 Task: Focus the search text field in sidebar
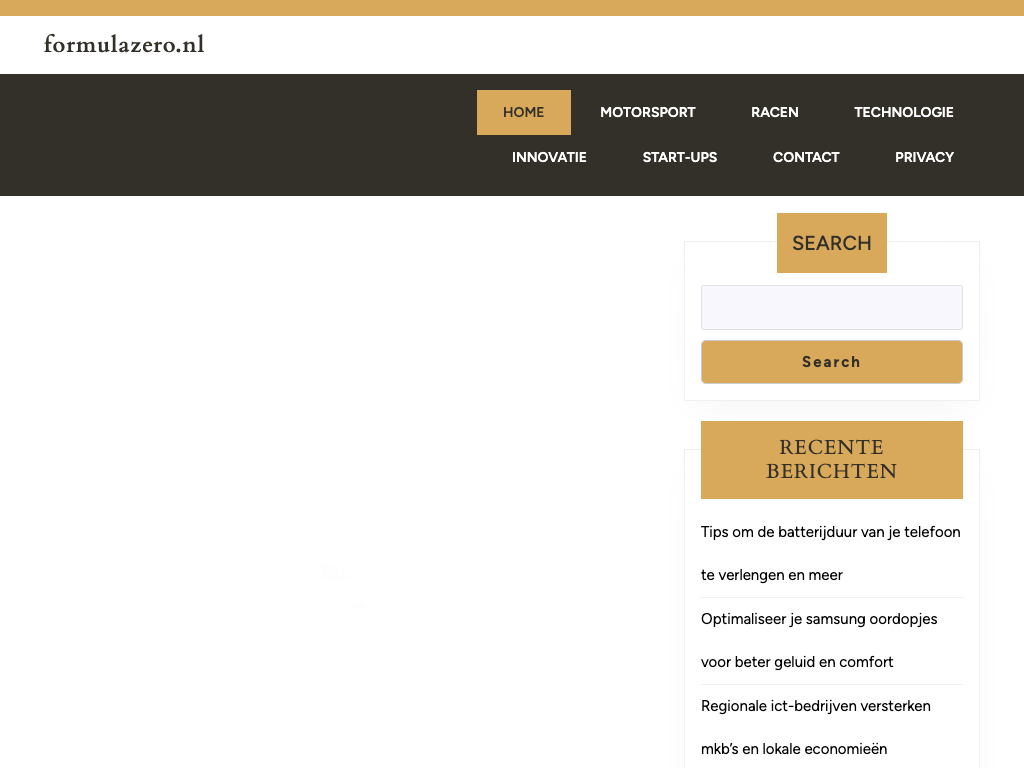coord(831,307)
